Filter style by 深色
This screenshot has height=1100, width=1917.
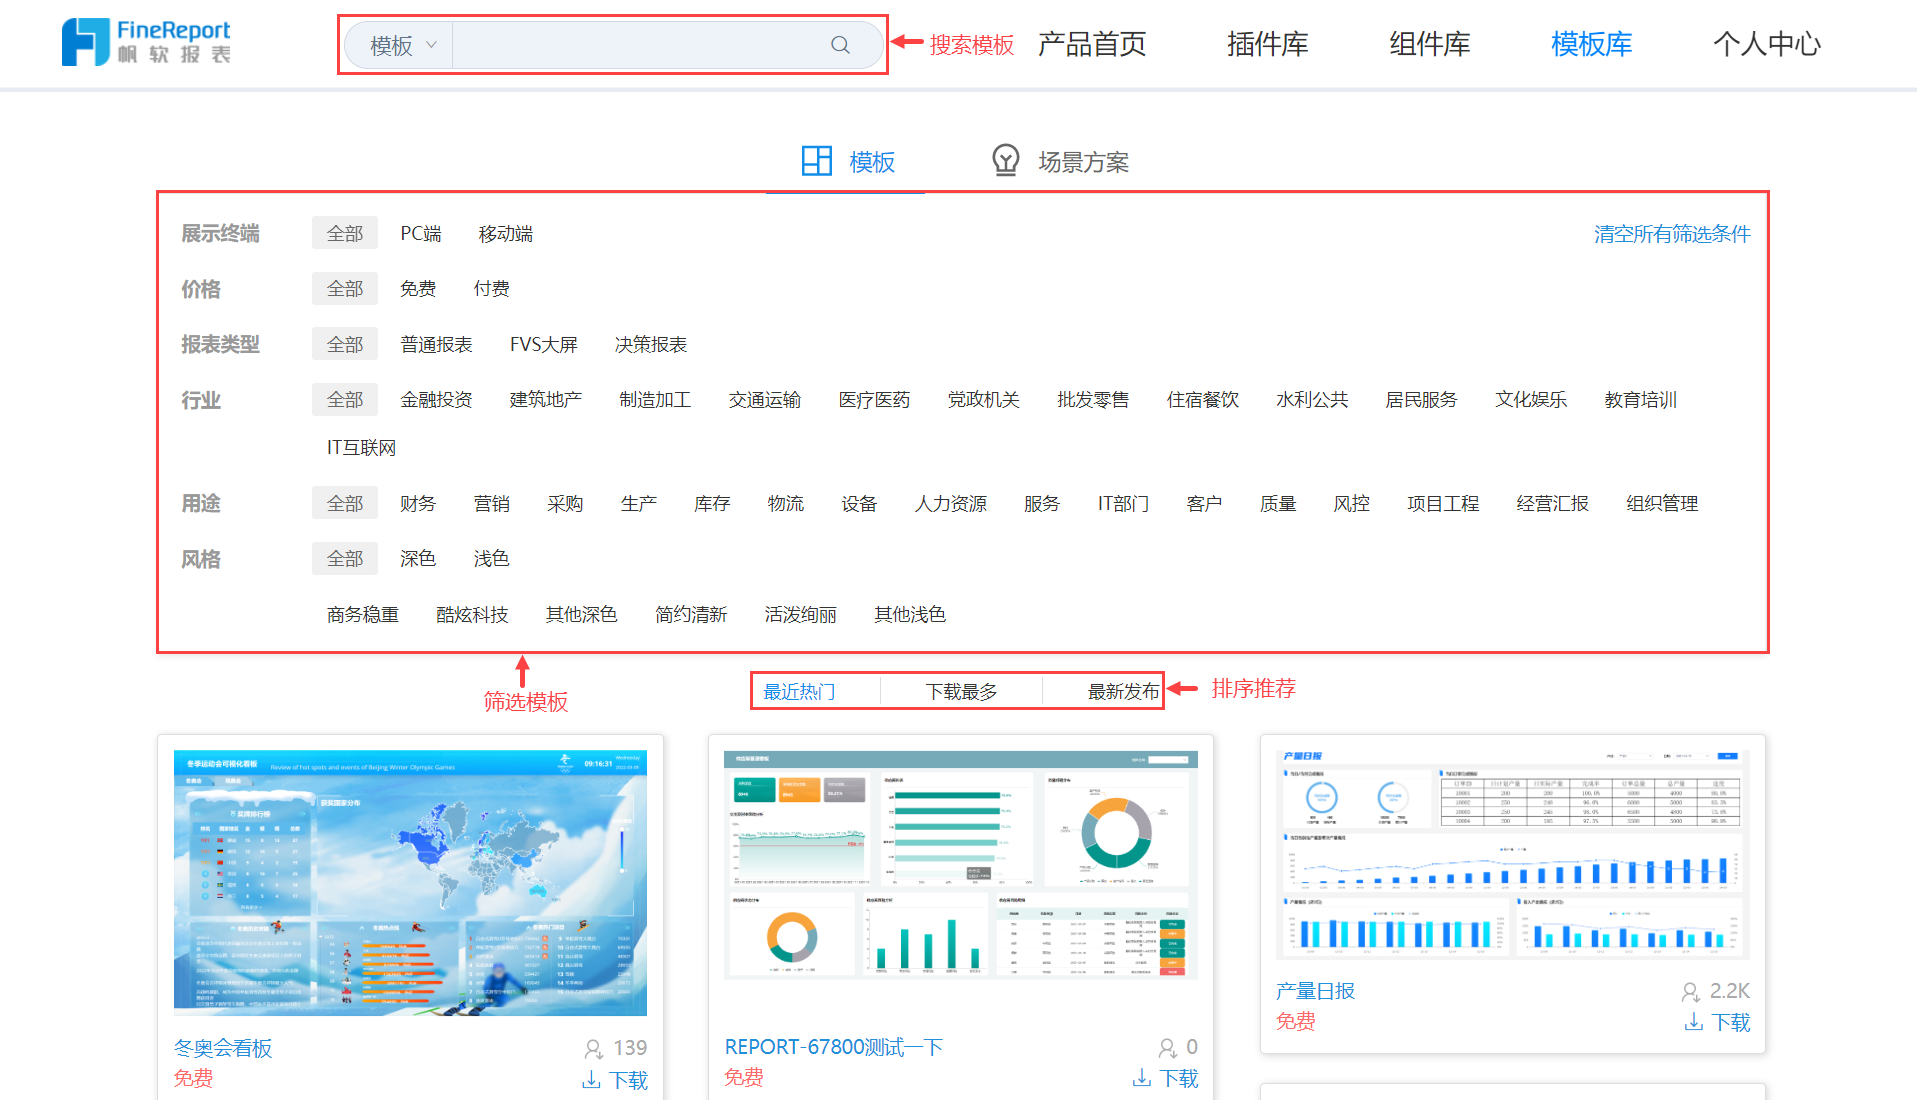coord(418,558)
